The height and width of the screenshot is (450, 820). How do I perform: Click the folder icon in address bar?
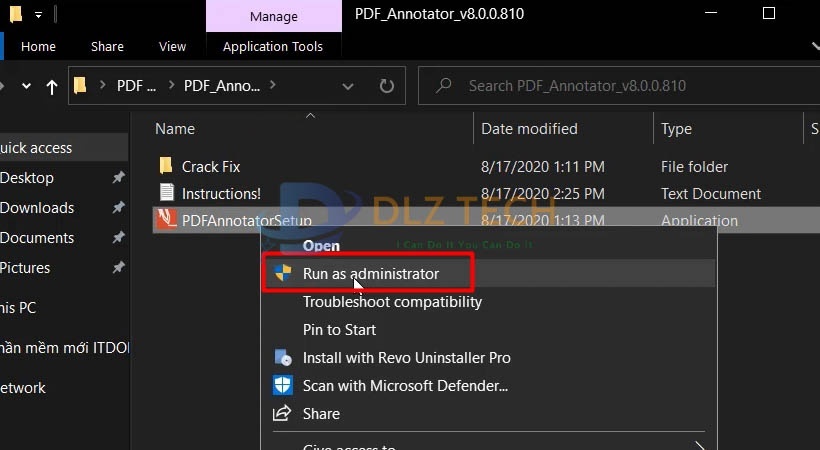(x=80, y=85)
